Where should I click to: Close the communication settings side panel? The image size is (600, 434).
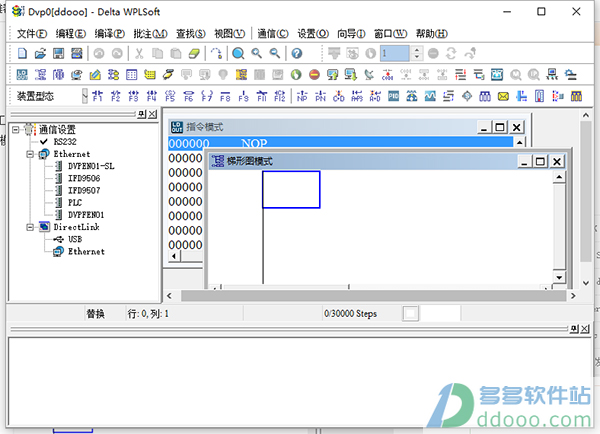[152, 114]
